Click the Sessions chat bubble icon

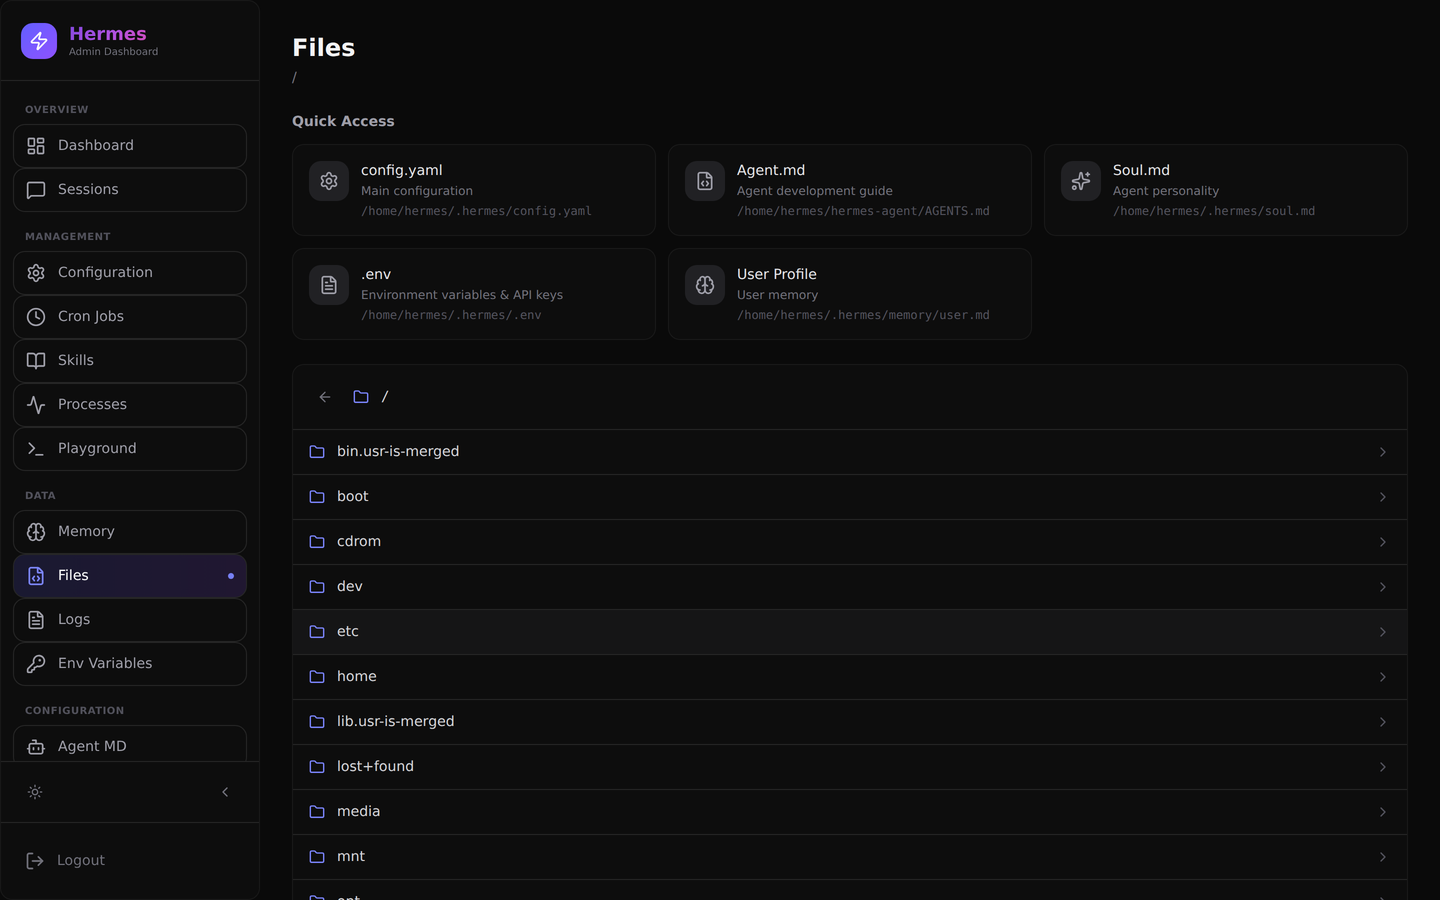36,190
